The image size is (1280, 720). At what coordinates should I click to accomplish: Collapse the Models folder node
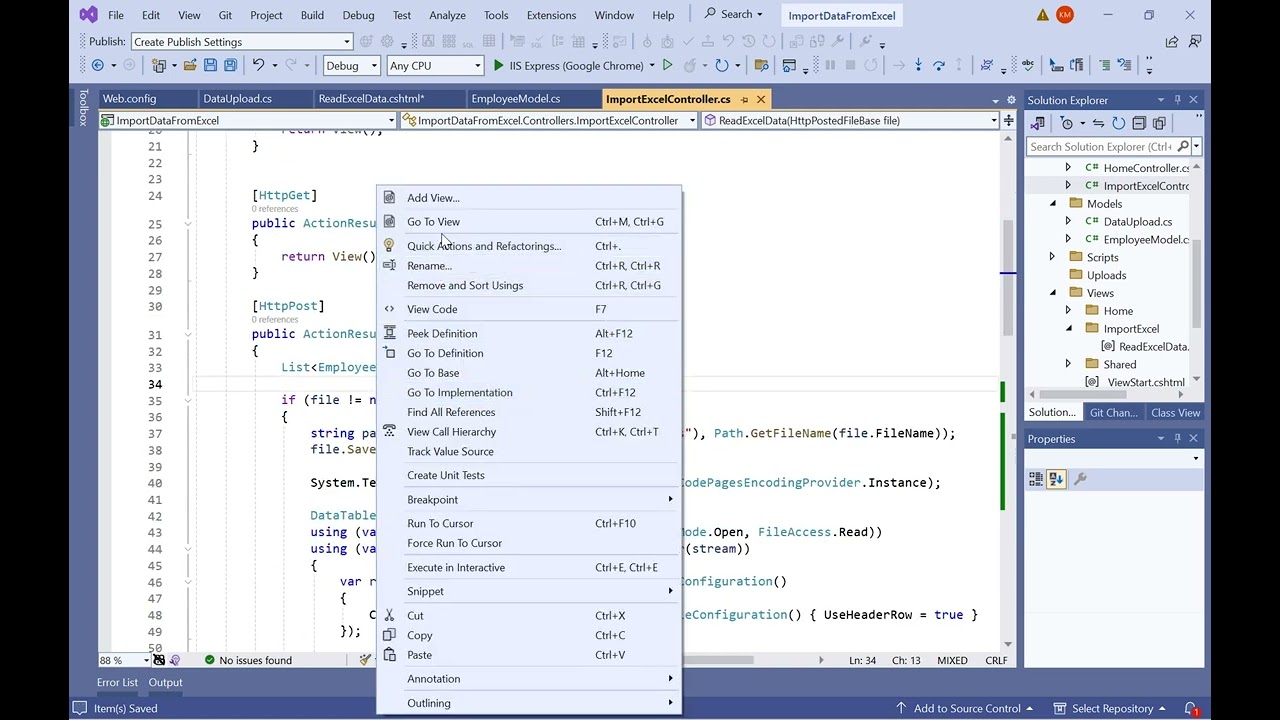1052,204
